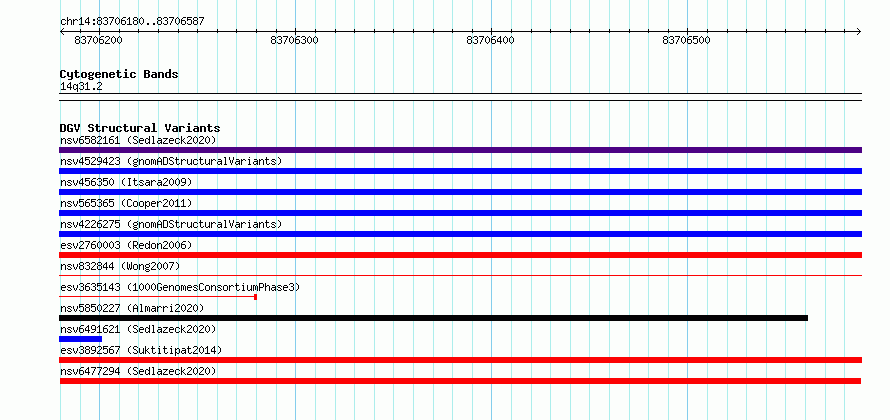Click the red bar under nsv6477294
Image resolution: width=890 pixels, height=420 pixels.
(460, 381)
